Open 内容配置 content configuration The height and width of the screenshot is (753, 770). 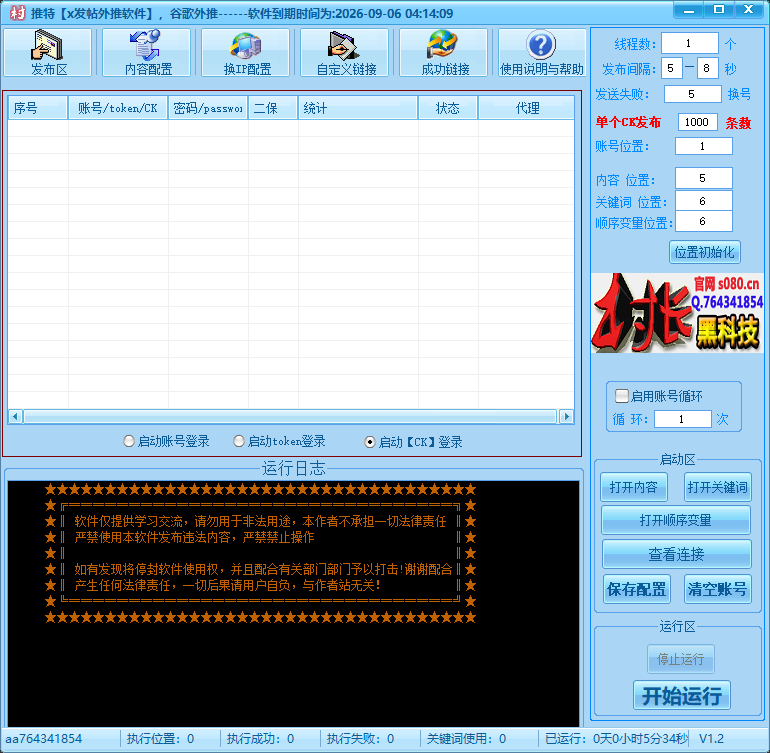click(146, 53)
